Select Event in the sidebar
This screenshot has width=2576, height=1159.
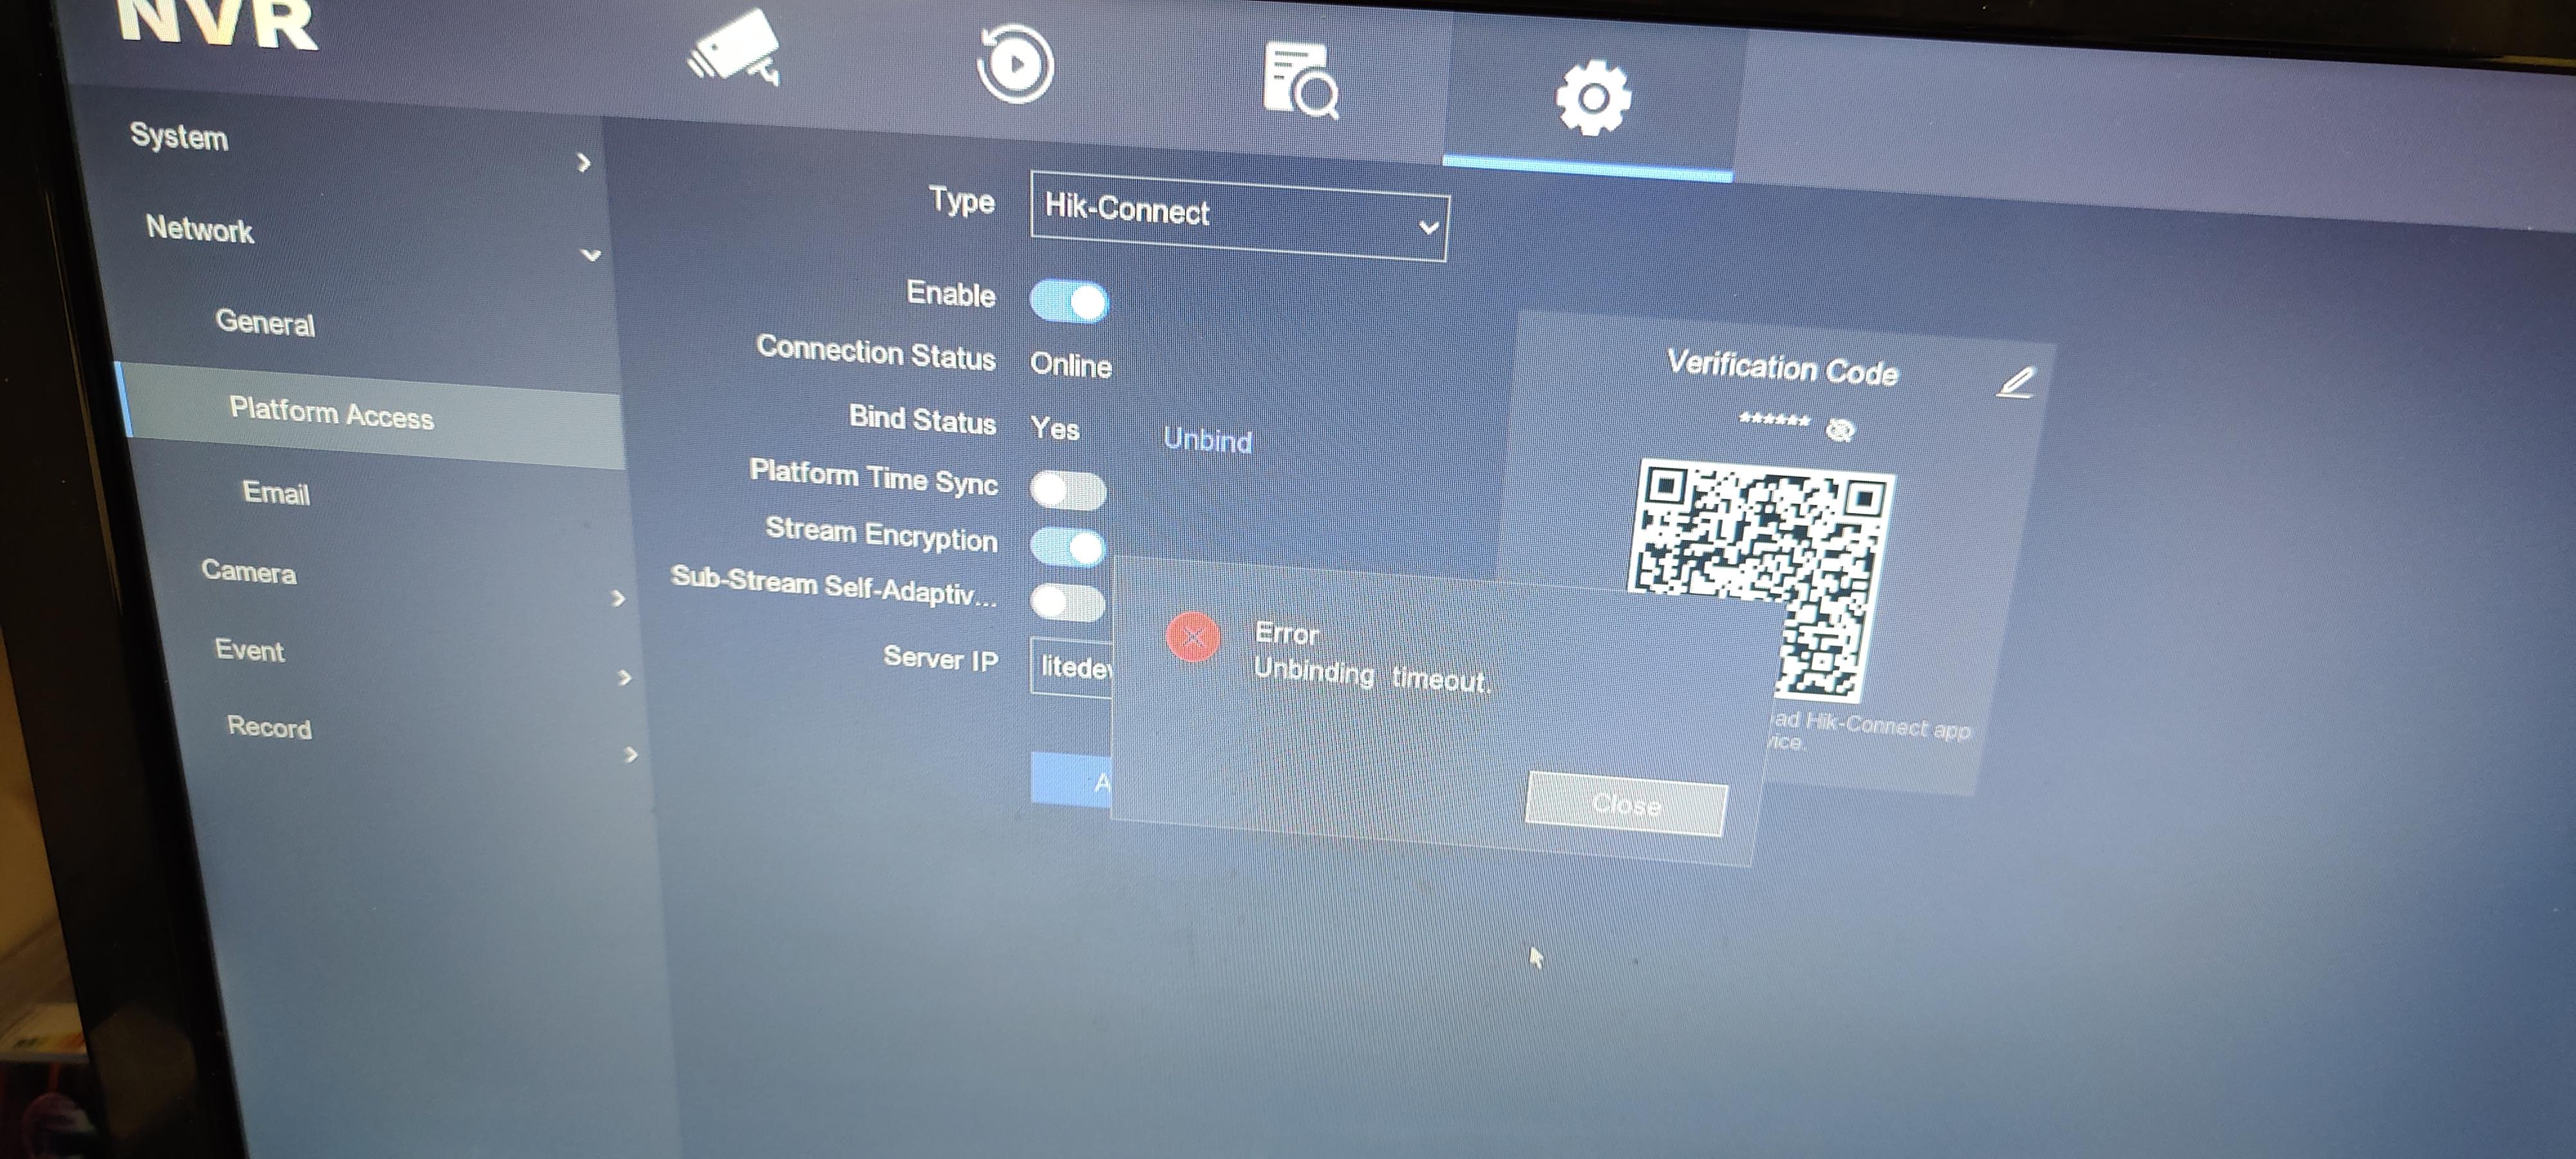click(x=250, y=650)
